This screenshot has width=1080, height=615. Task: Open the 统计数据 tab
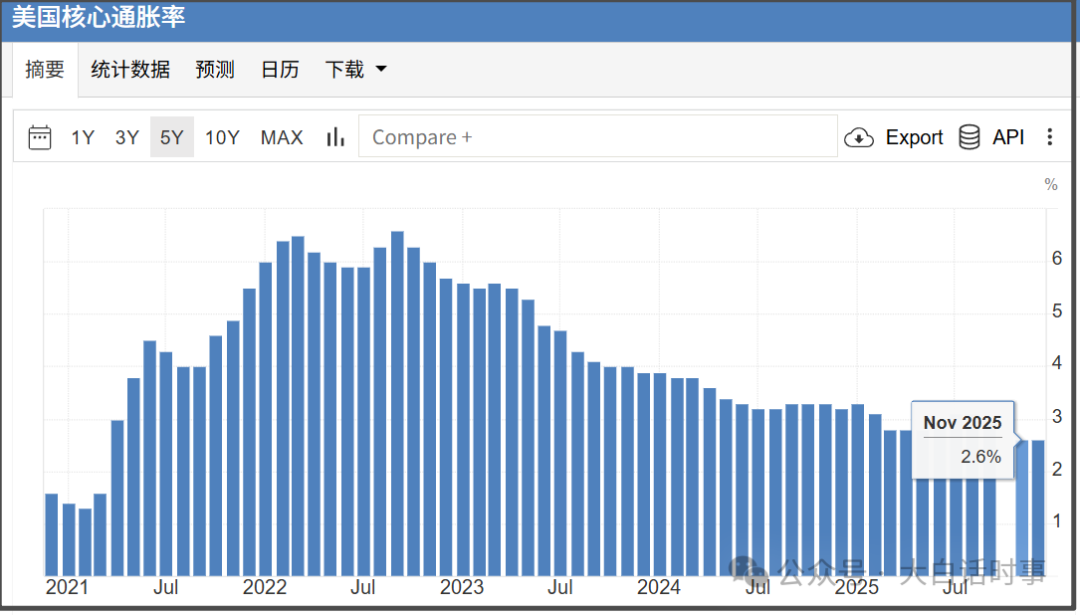(130, 70)
